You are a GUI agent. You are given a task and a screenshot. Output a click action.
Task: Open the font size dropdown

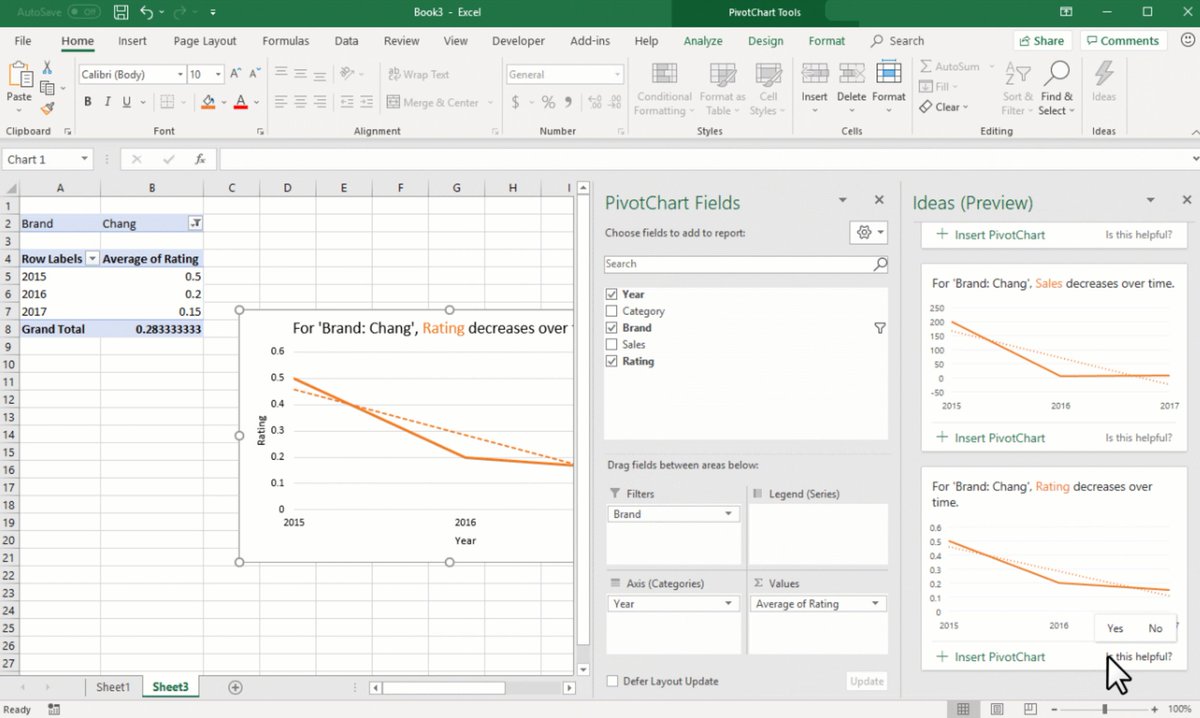[x=219, y=74]
